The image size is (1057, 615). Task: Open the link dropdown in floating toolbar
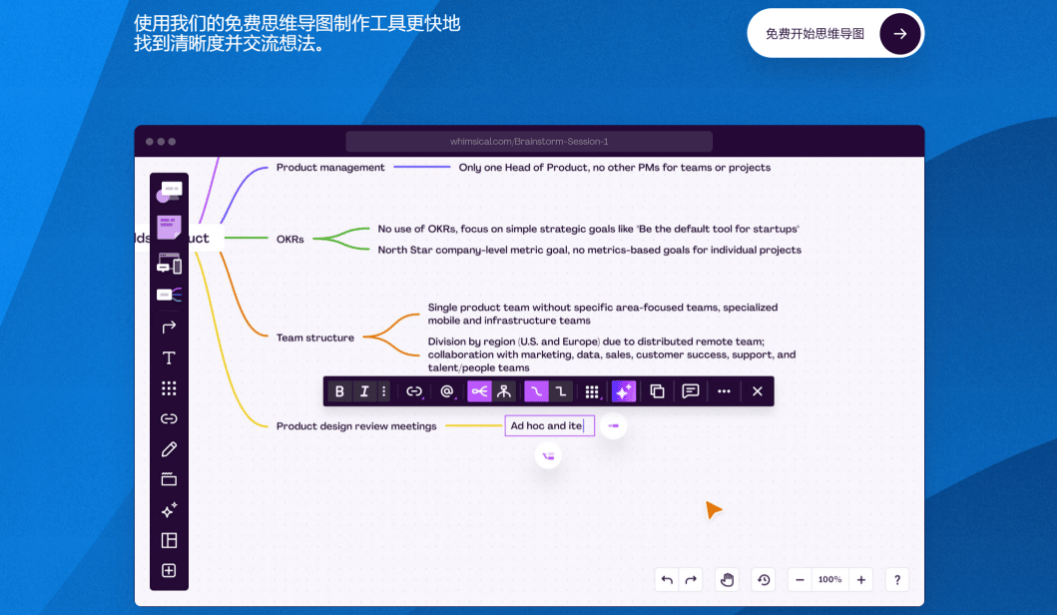click(414, 392)
